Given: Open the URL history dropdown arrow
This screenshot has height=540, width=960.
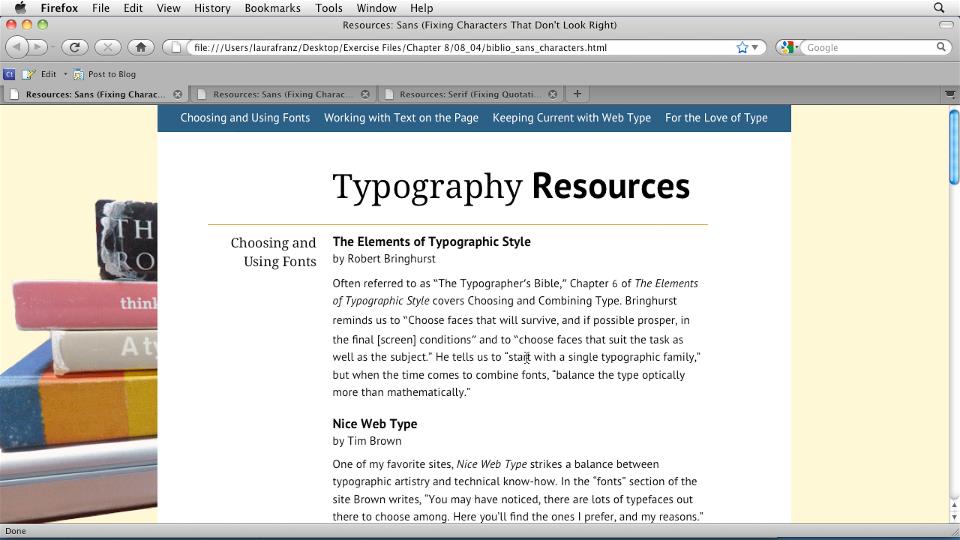Looking at the screenshot, I should click(755, 47).
